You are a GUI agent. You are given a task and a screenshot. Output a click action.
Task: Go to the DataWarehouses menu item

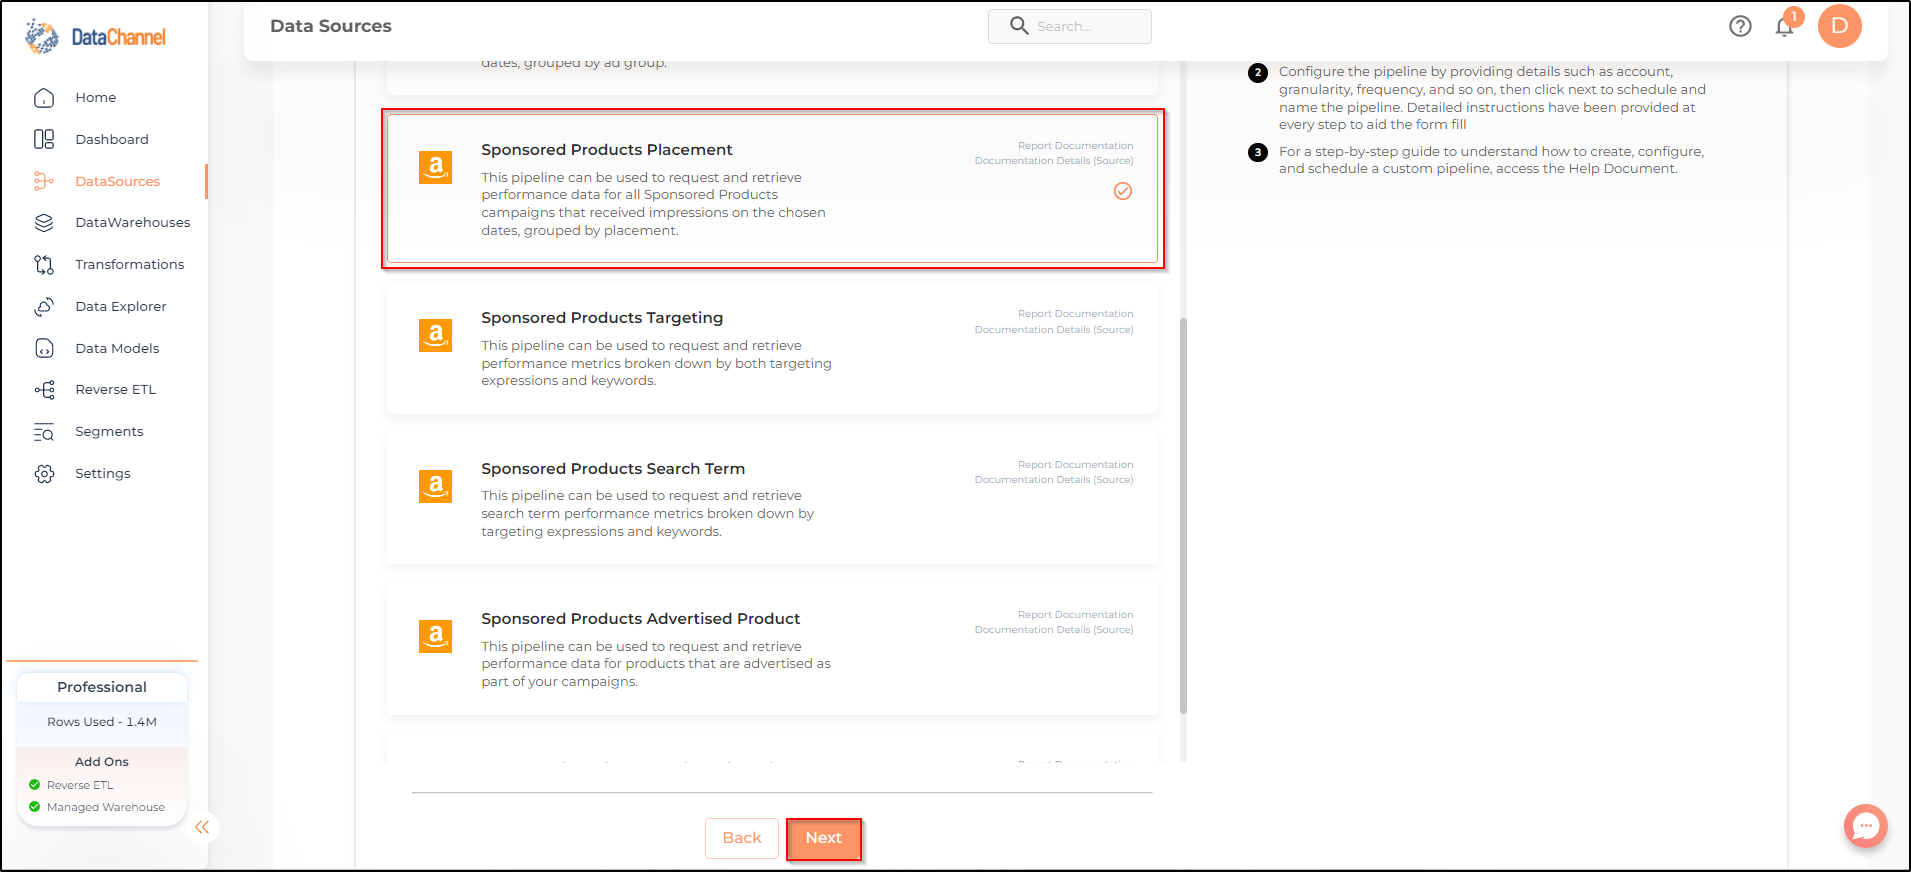click(x=133, y=223)
